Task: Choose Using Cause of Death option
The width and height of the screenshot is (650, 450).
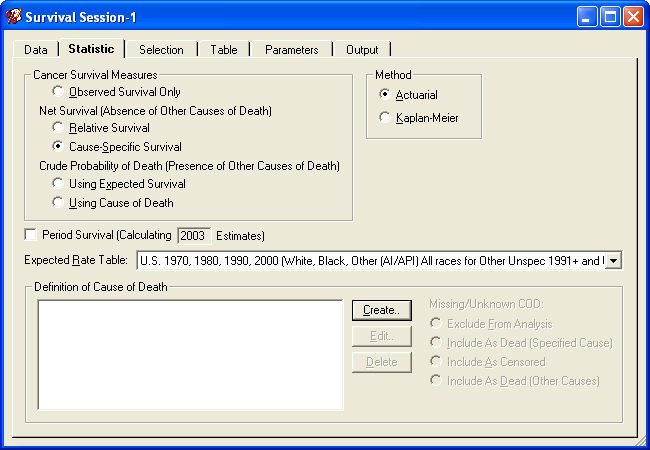Action: 58,203
